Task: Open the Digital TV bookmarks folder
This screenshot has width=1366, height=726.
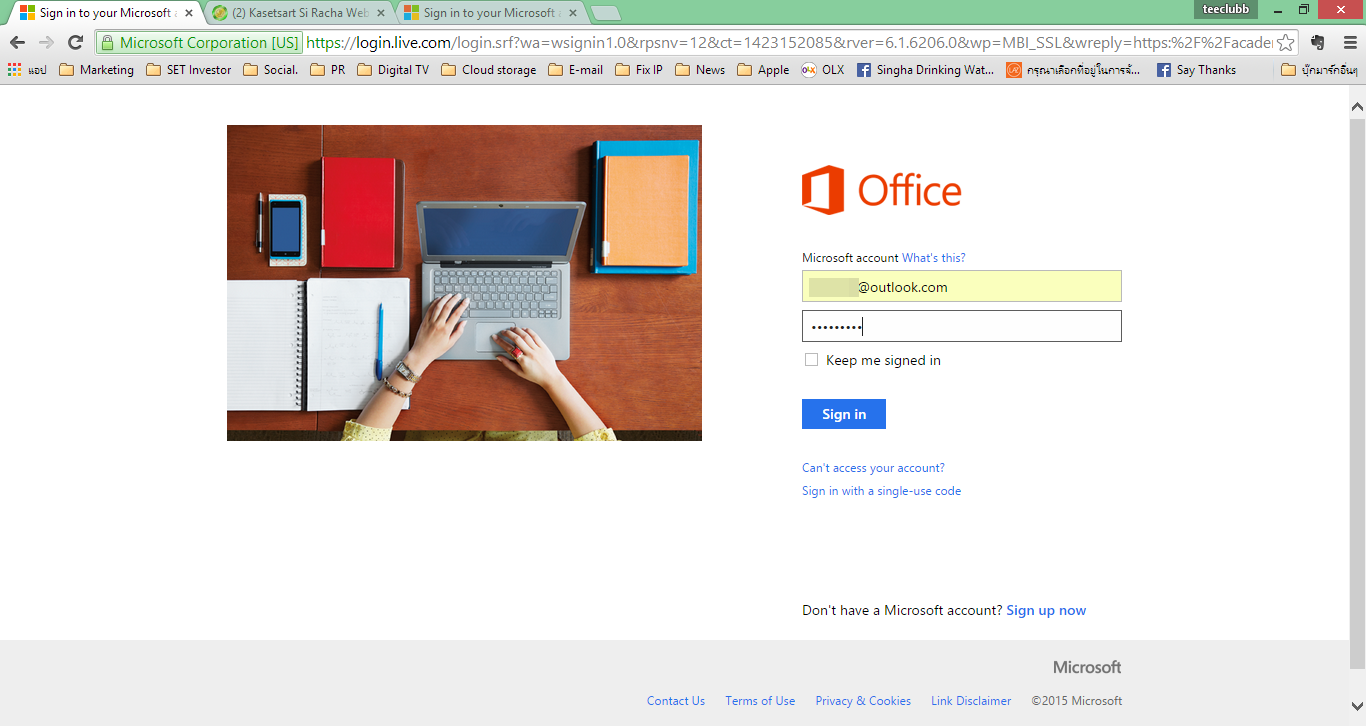Action: click(393, 70)
